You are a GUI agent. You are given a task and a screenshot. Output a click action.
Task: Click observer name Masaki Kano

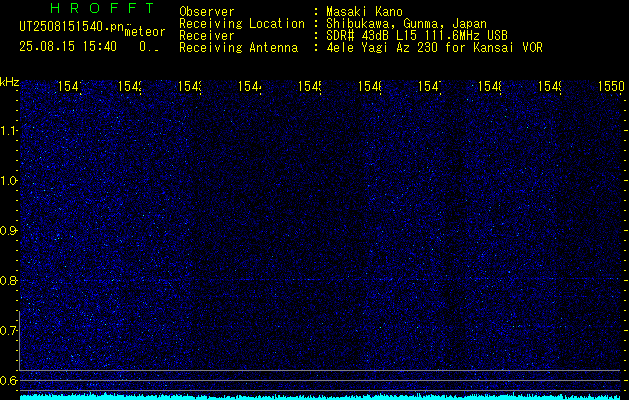(364, 12)
